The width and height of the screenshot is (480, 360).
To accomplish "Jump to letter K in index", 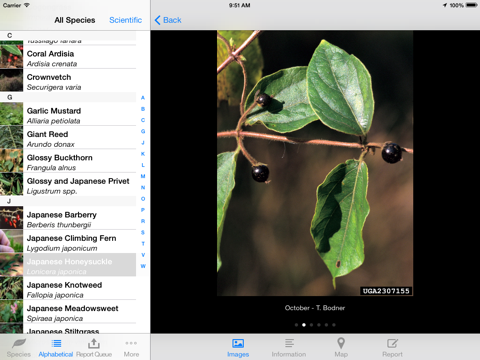I will point(143,154).
